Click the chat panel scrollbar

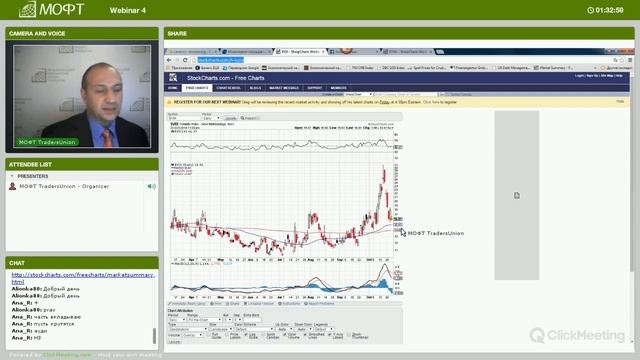click(x=154, y=336)
